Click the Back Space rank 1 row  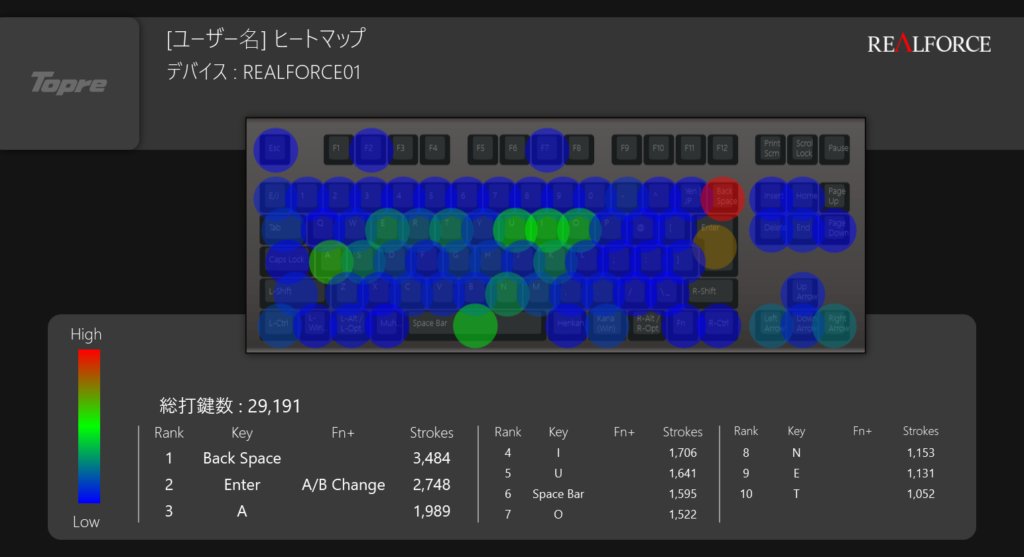tap(308, 458)
